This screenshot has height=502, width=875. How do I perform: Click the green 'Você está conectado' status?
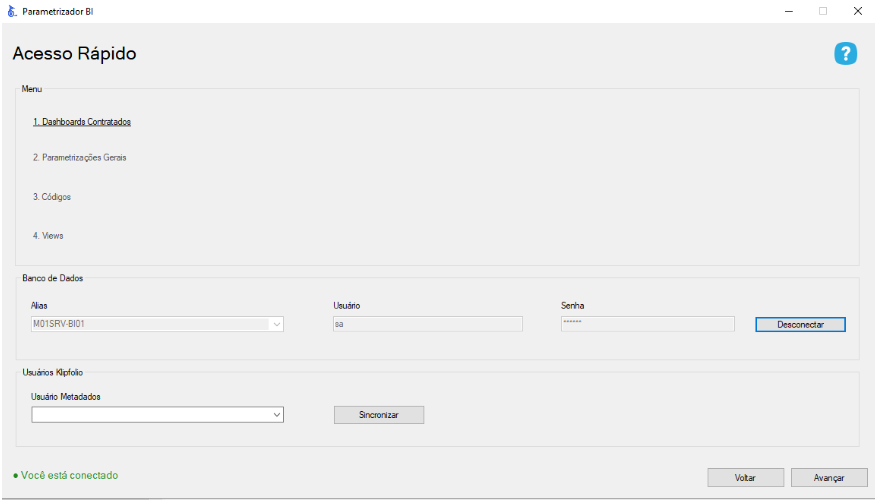(x=66, y=476)
